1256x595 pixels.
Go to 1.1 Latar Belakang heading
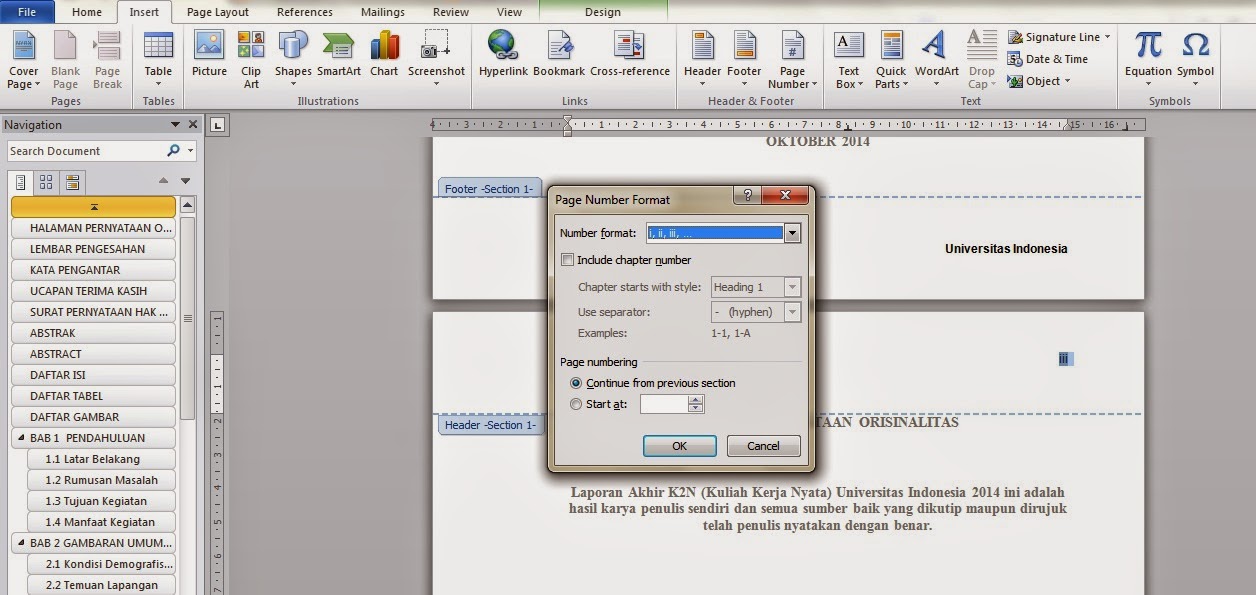click(101, 459)
